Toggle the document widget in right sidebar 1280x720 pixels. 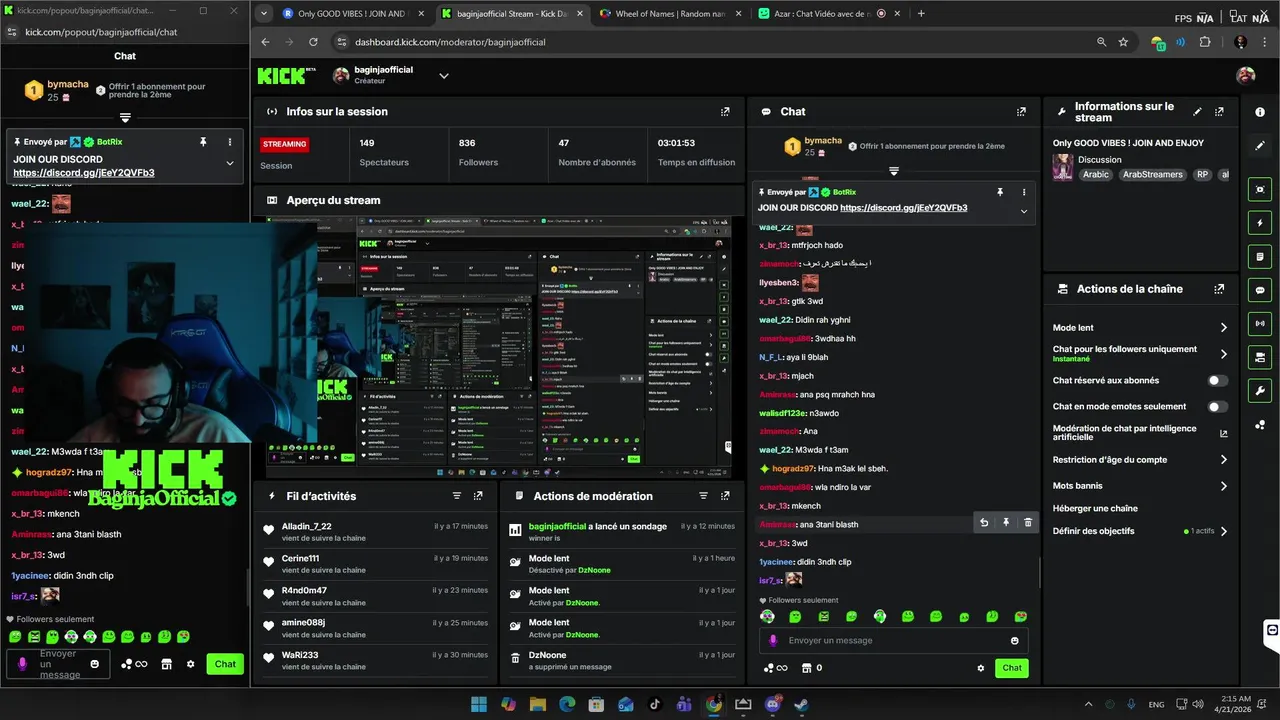click(1260, 257)
